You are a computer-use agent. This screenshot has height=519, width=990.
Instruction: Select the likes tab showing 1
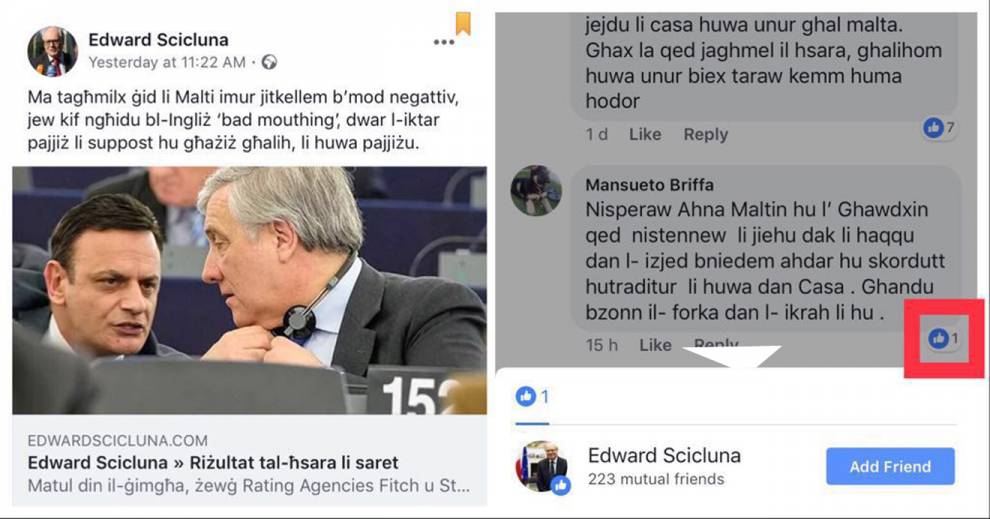click(532, 397)
